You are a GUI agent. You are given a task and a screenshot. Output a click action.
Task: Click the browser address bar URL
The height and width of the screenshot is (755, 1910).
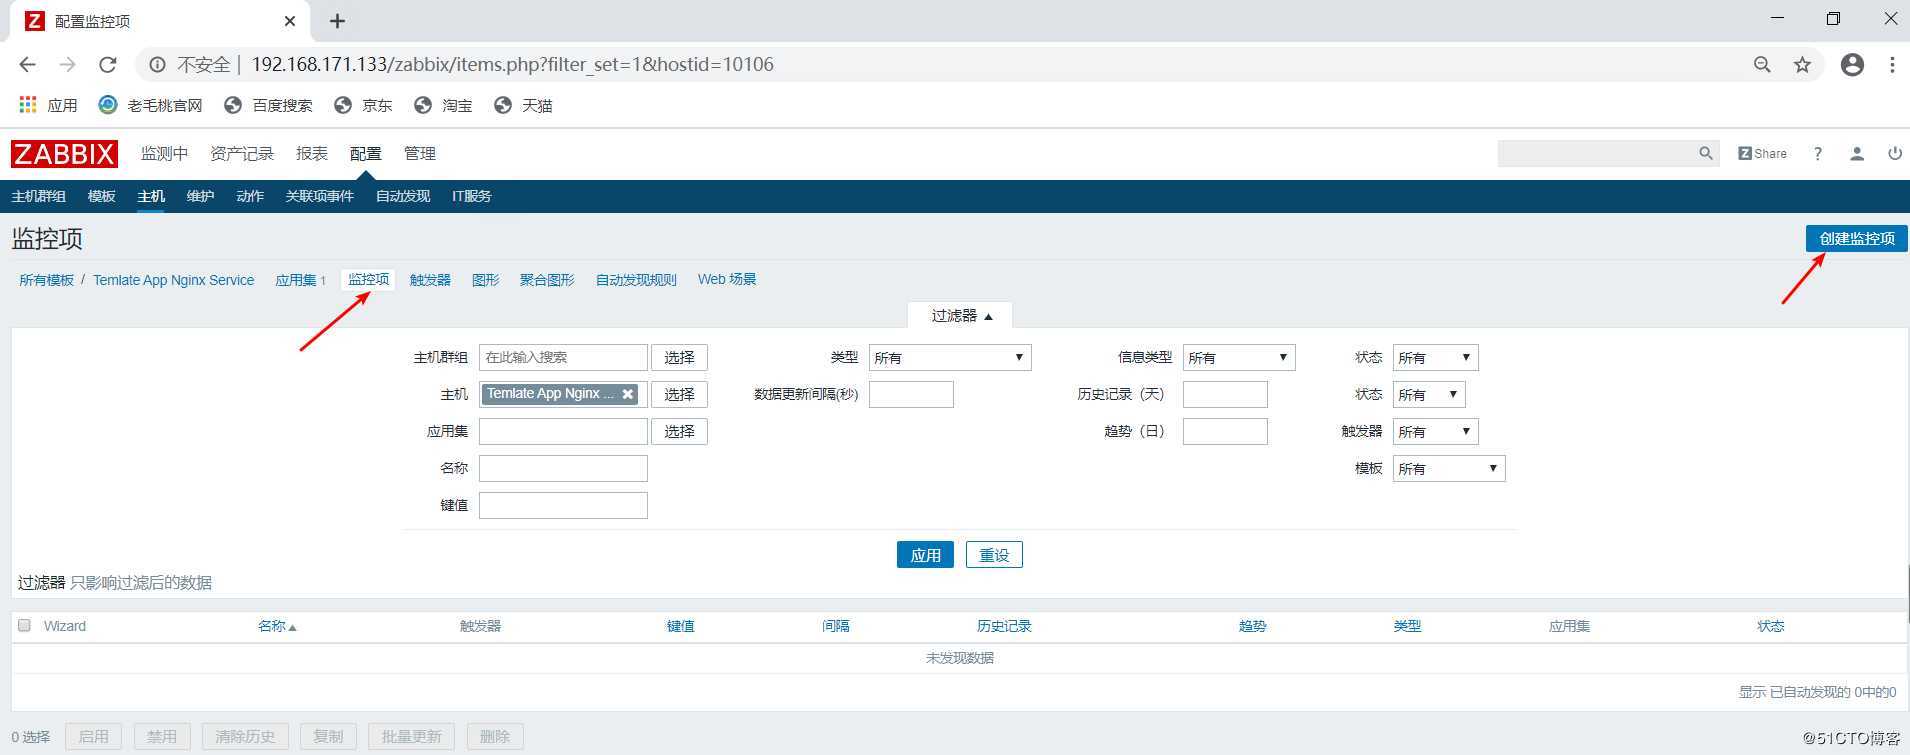[512, 65]
